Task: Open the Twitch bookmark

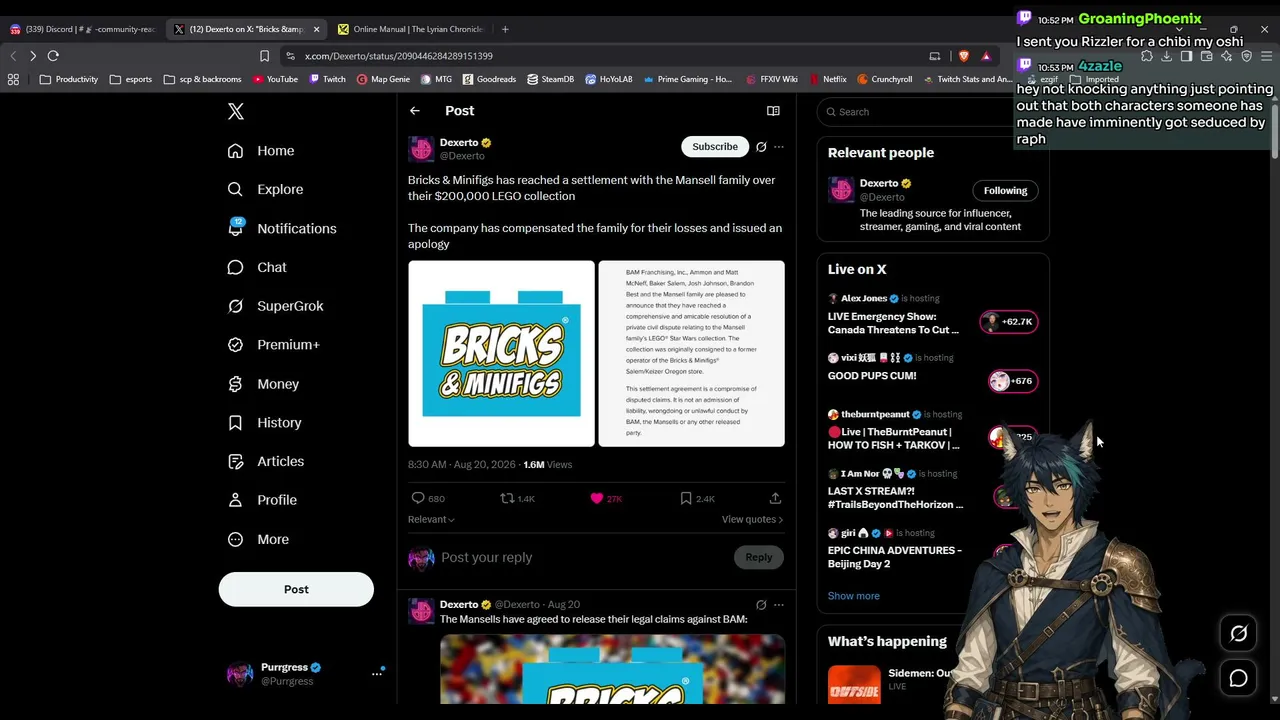Action: [x=327, y=79]
